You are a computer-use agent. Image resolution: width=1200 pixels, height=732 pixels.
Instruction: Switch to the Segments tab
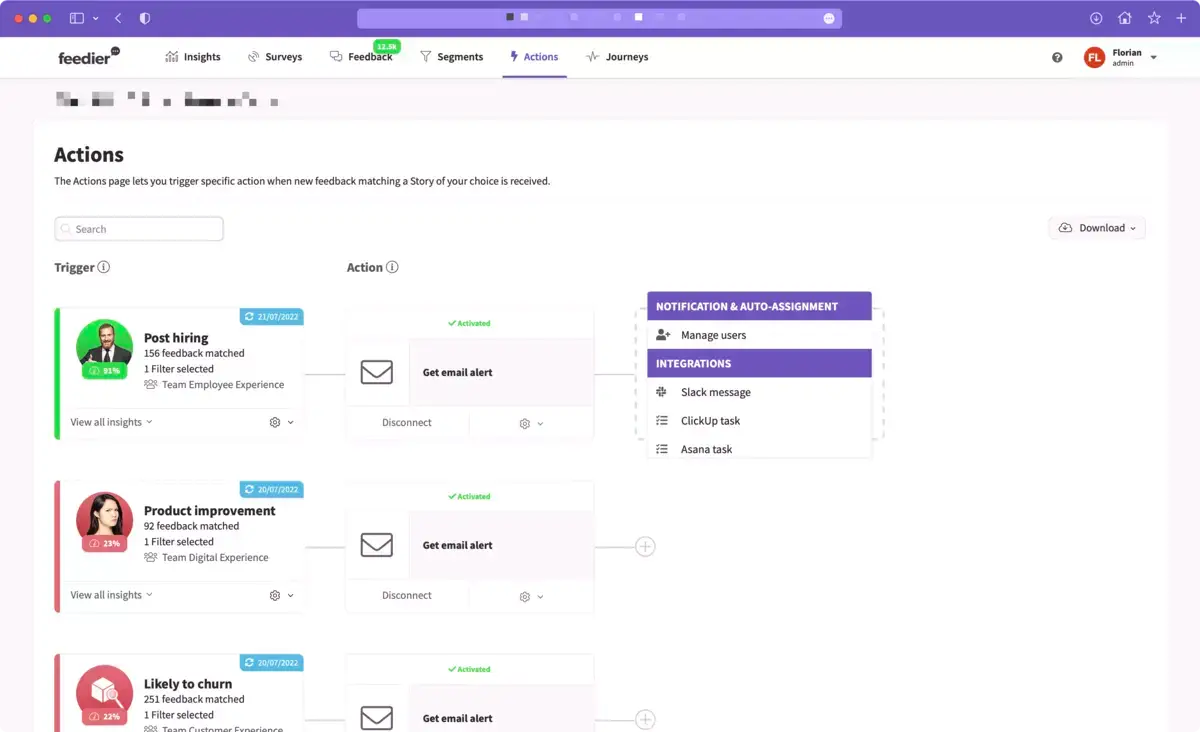(451, 57)
